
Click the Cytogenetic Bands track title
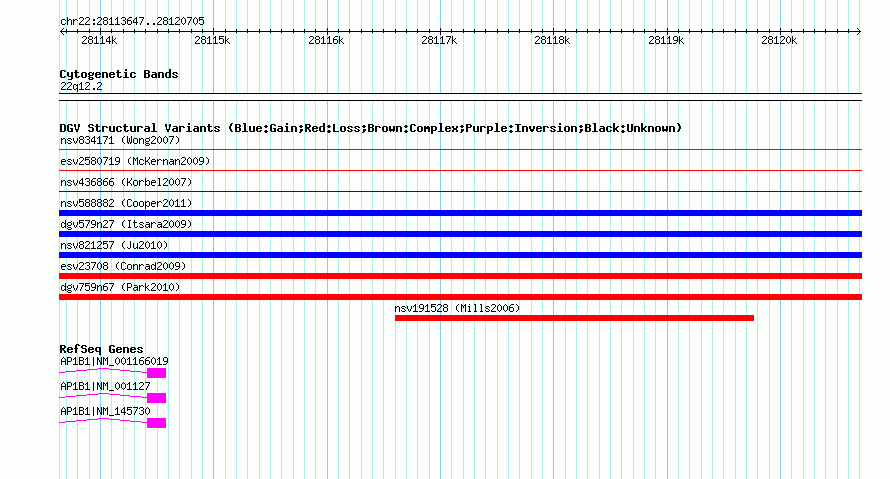pos(119,74)
